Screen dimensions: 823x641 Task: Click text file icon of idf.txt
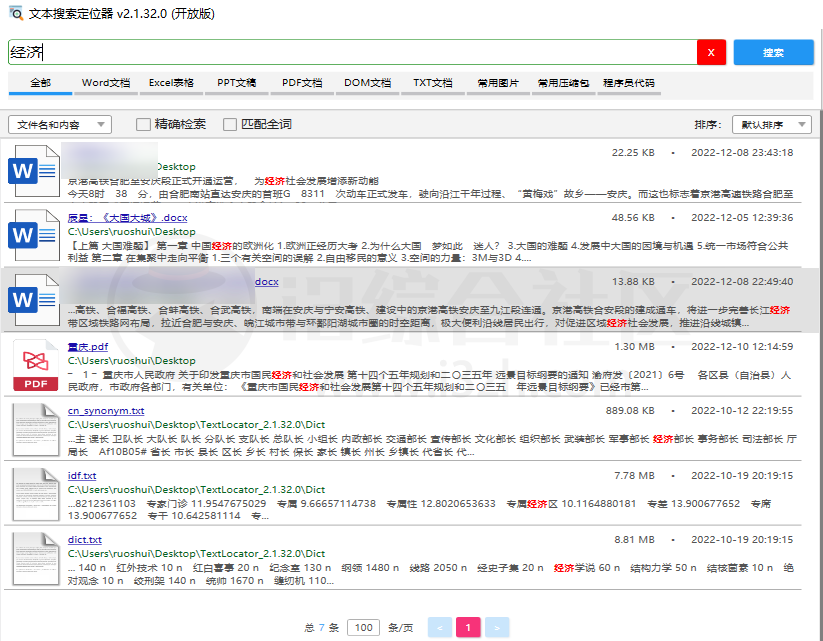click(36, 494)
